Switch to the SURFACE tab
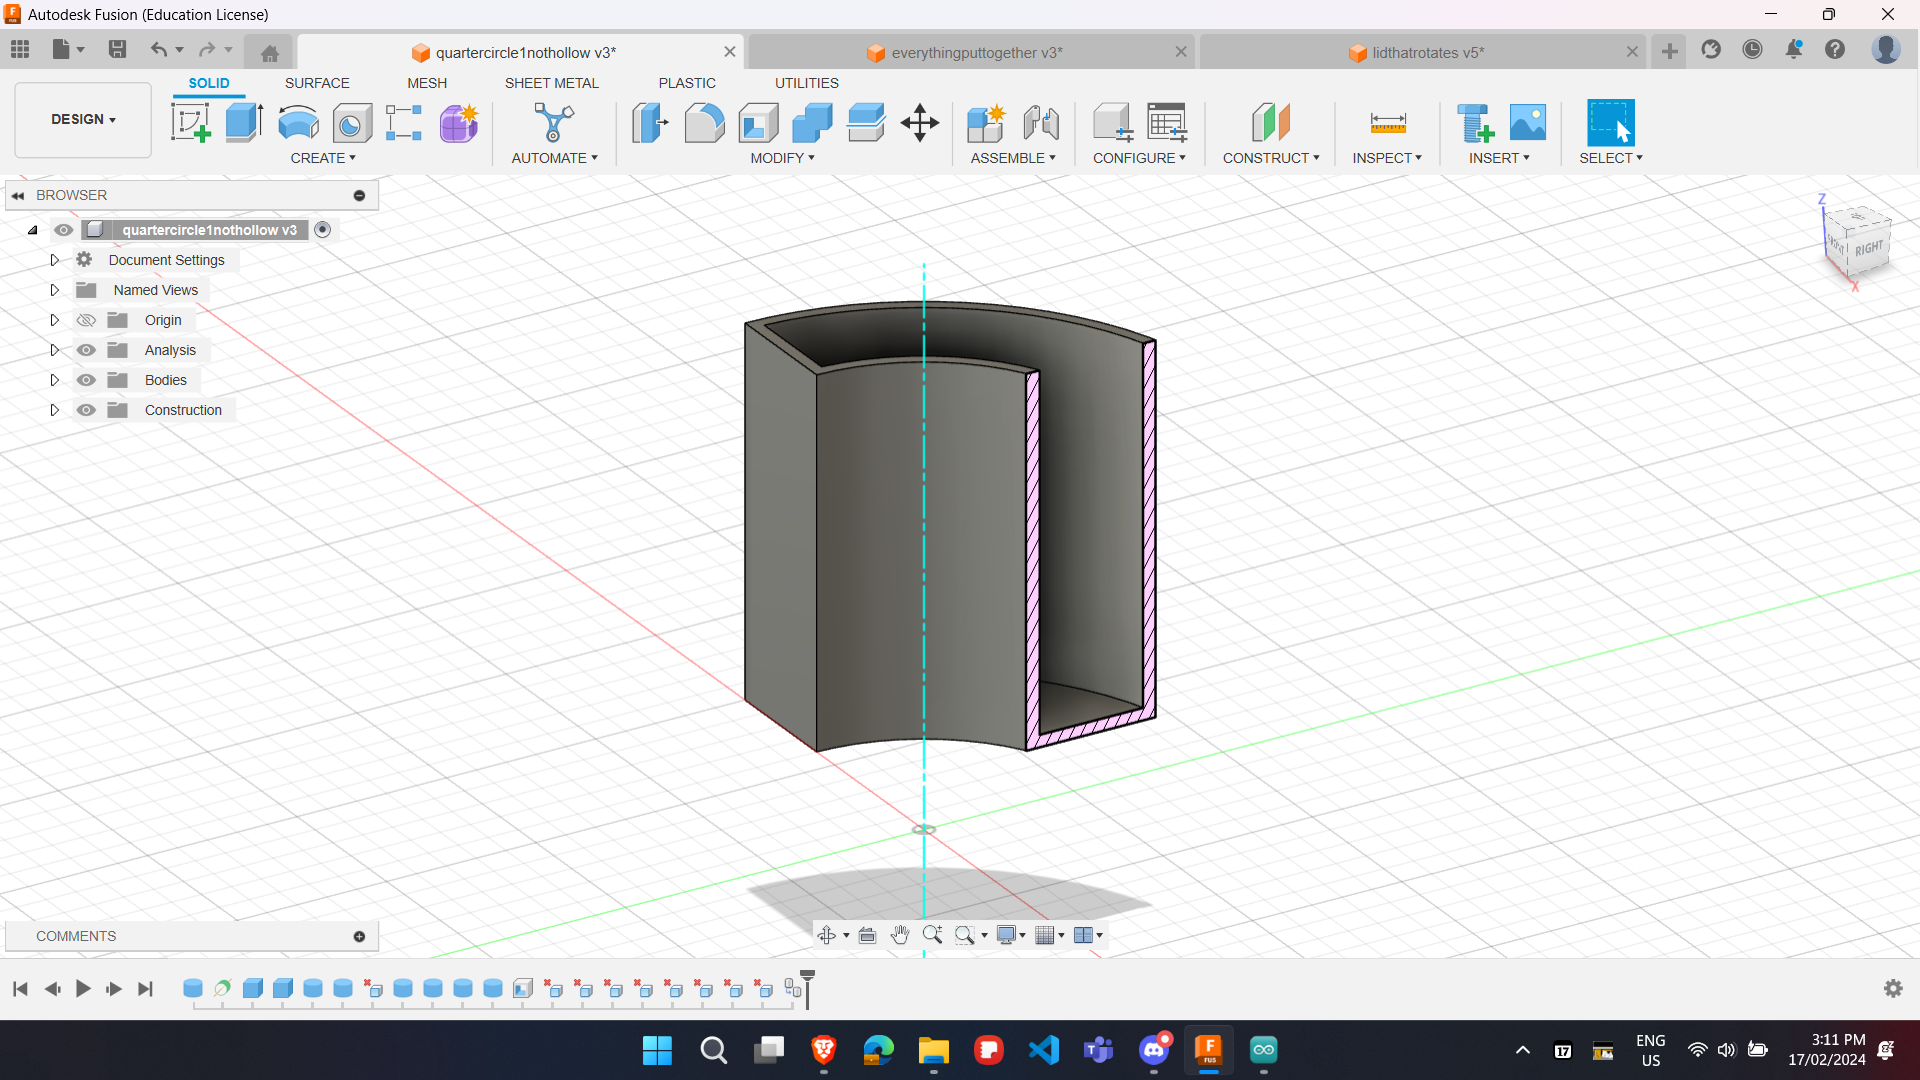This screenshot has width=1920, height=1080. click(x=317, y=83)
